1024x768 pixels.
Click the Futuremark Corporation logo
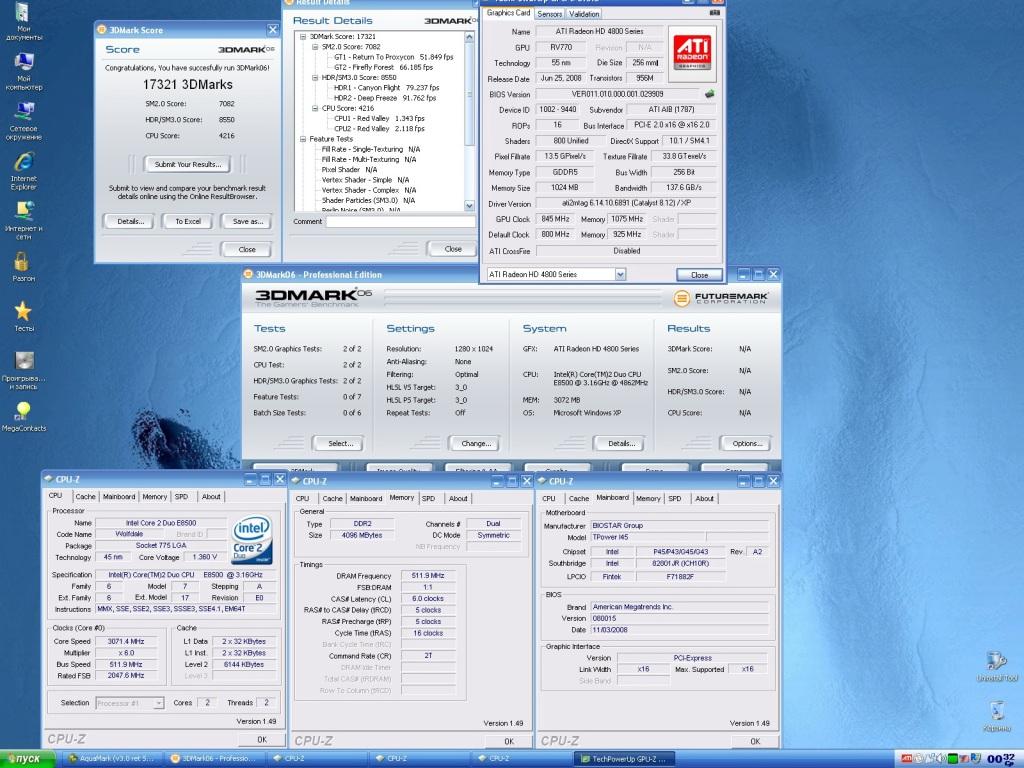point(720,298)
